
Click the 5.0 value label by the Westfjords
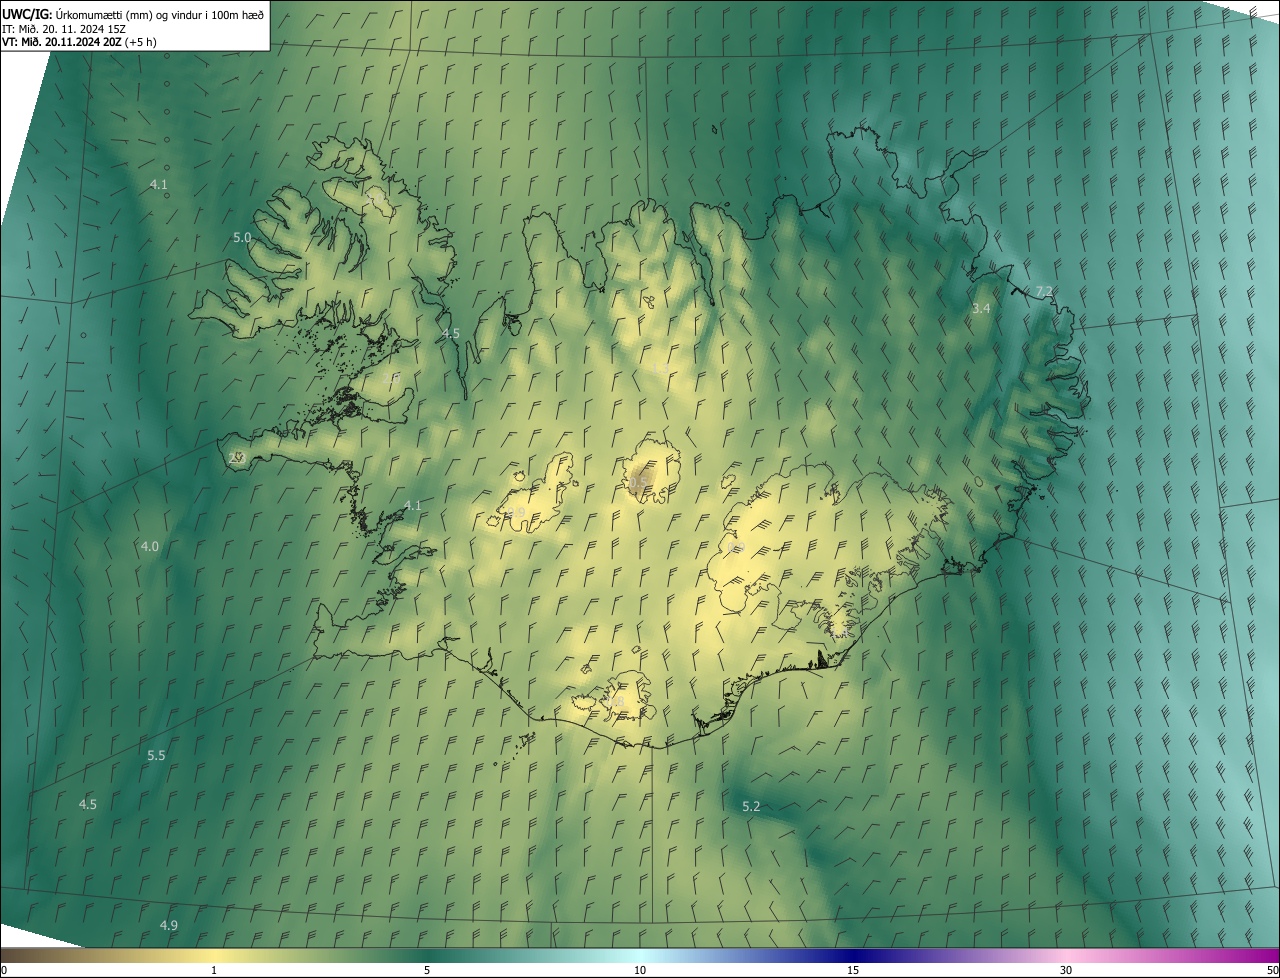(242, 238)
